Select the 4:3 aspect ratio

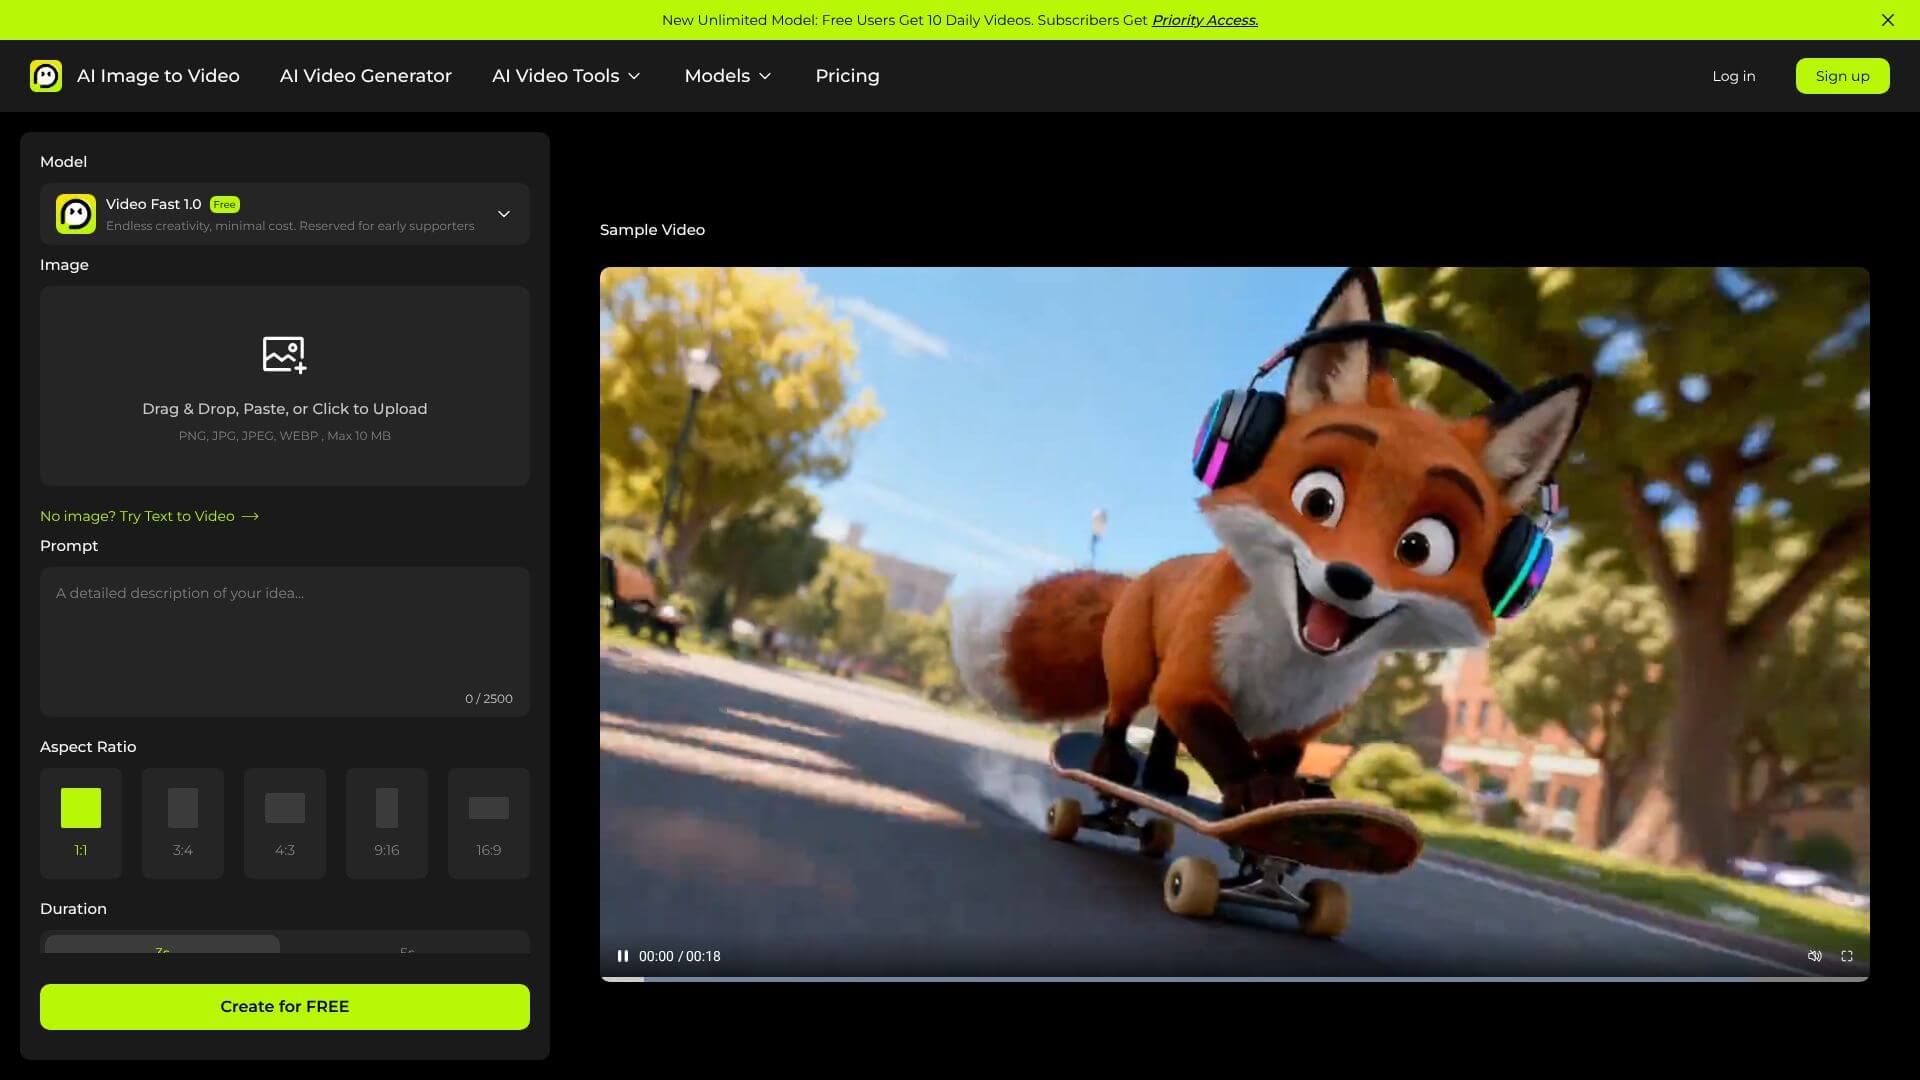(285, 823)
